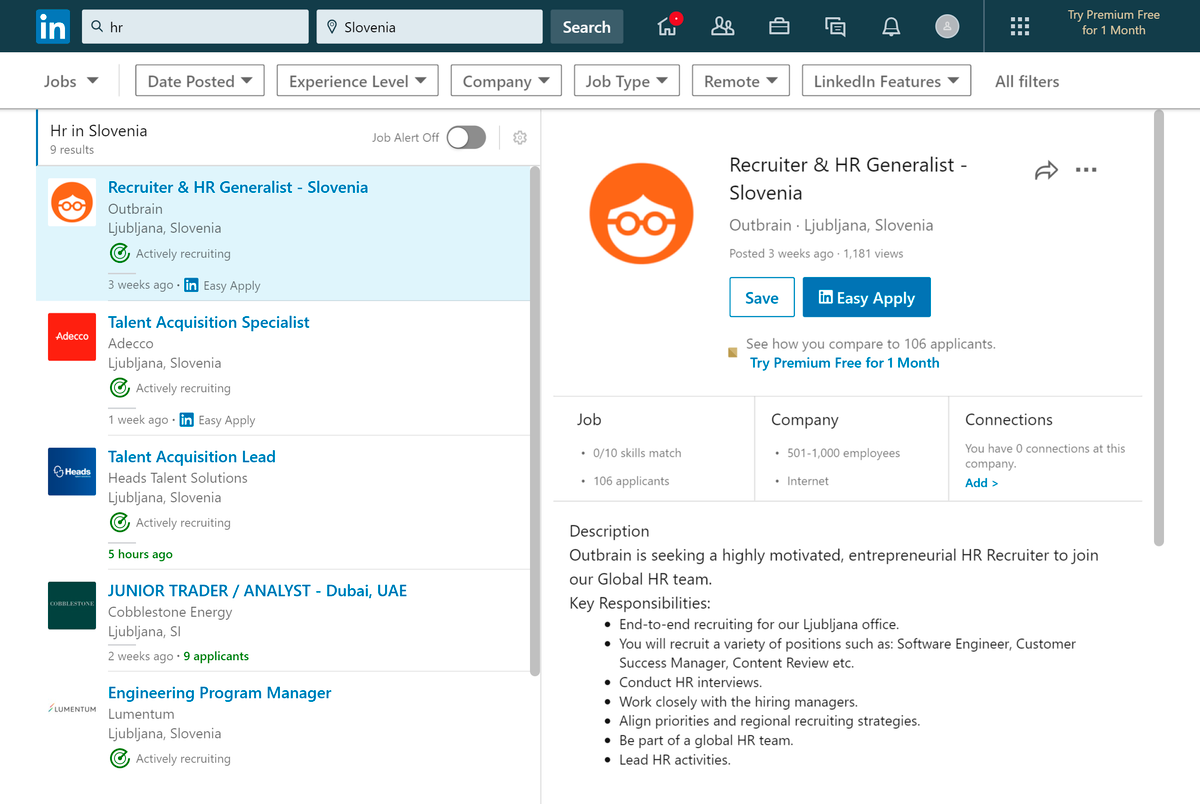
Task: Click the Outbrain logo in job list
Action: [72, 203]
